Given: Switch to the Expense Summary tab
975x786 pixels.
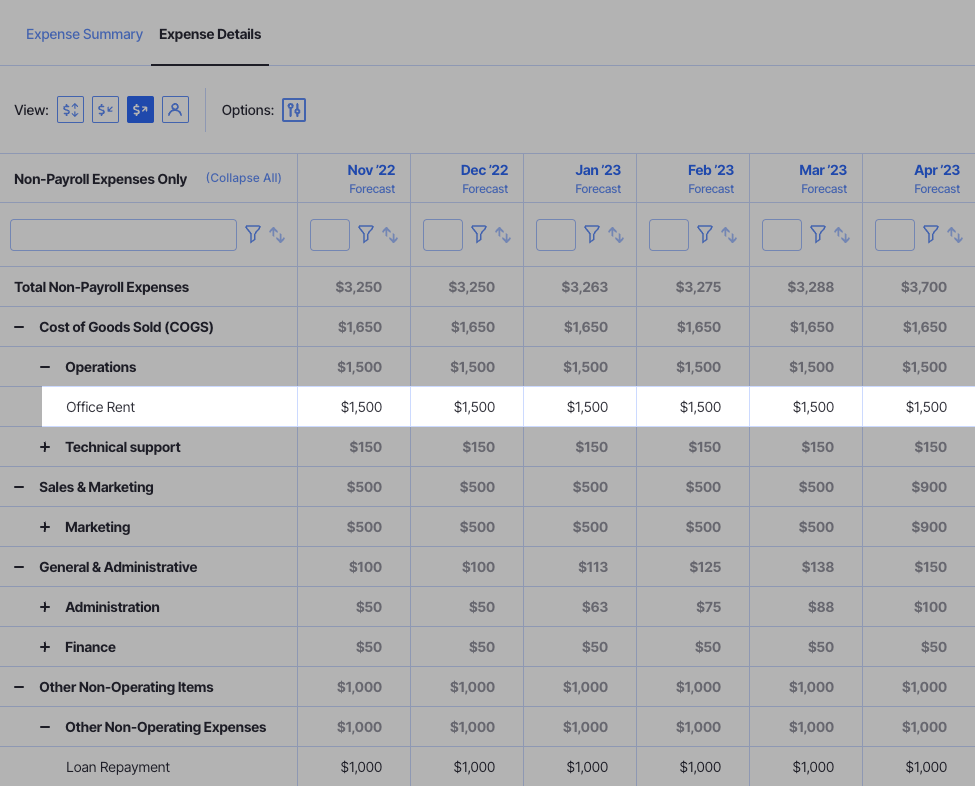Looking at the screenshot, I should (x=84, y=34).
